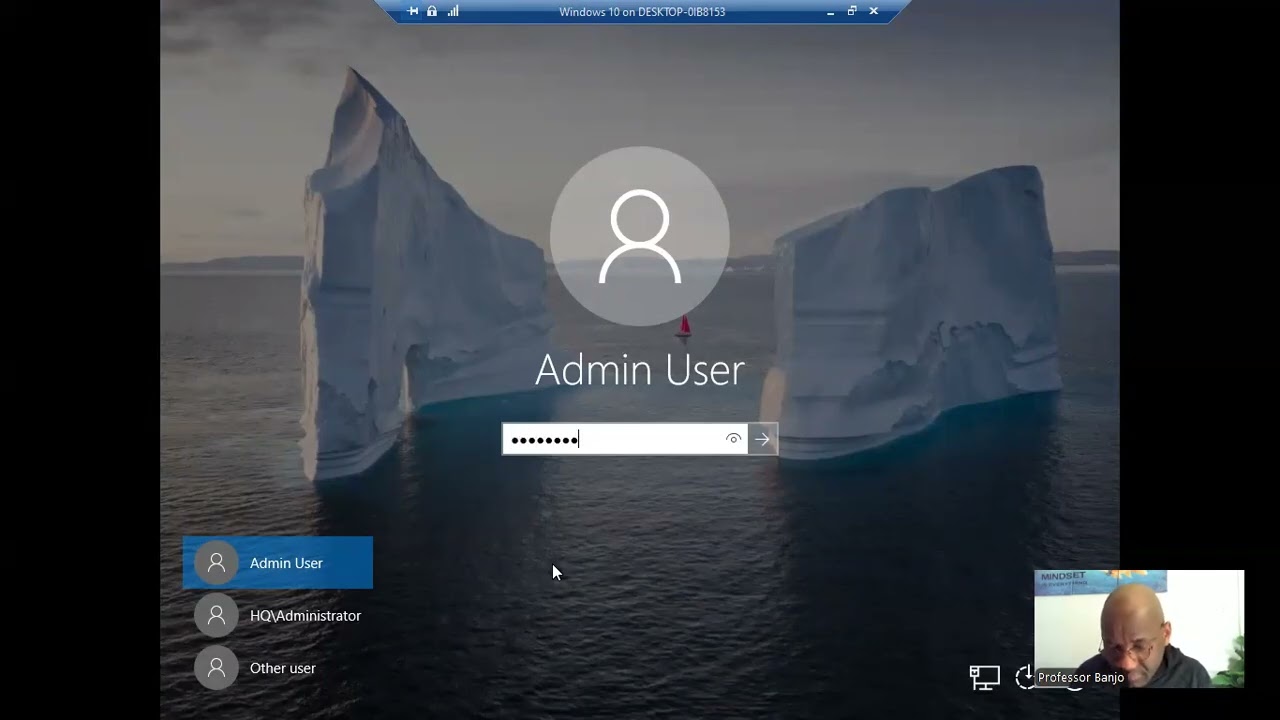This screenshot has width=1280, height=720.
Task: Click the Professor Banjo webcam thumbnail
Action: click(1139, 629)
